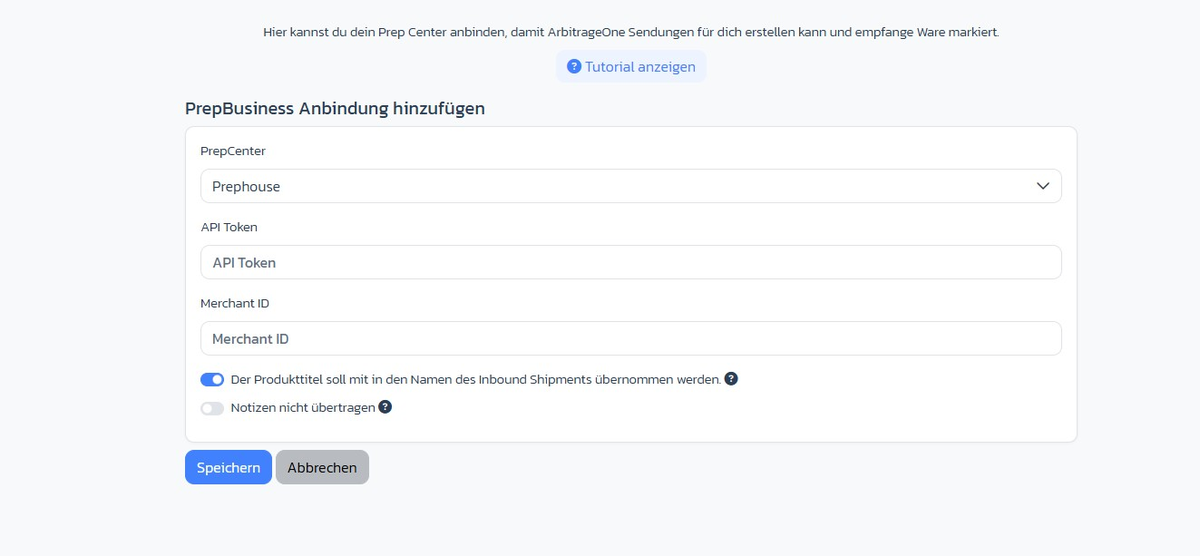Focus the API Token input field

pos(631,262)
